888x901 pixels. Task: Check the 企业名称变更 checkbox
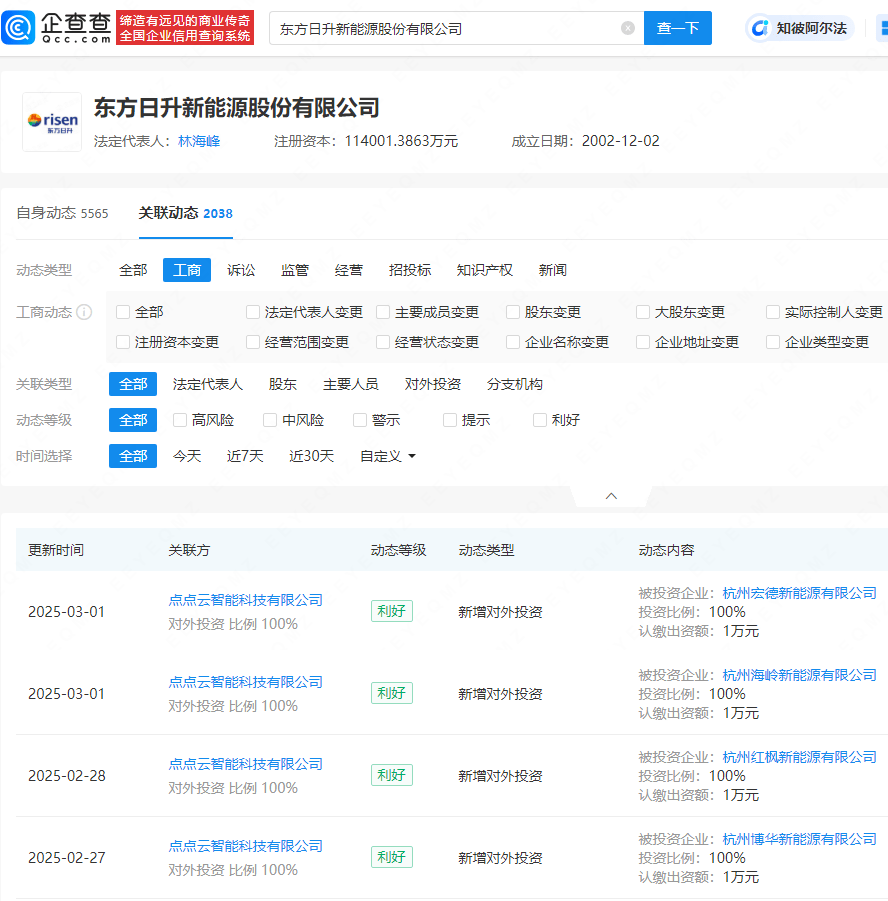pos(513,342)
